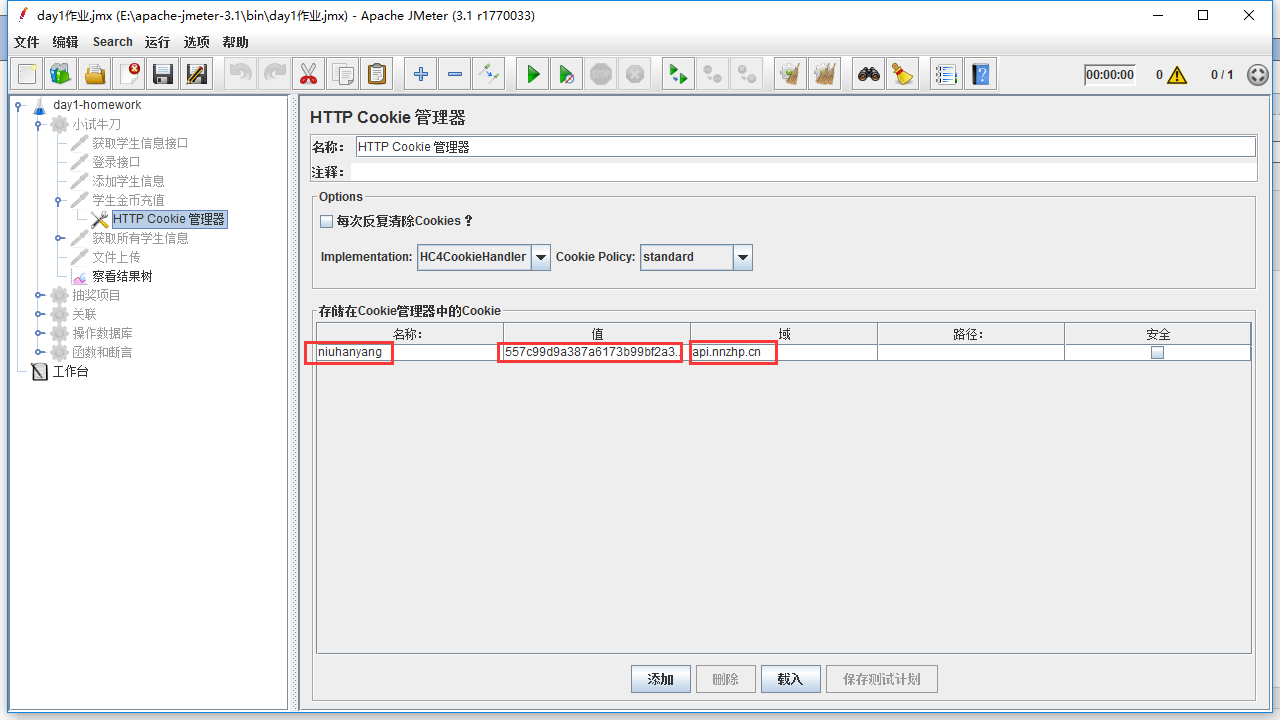Click the Undo toolbar icon
Screen dimensions: 1280x720
pos(241,74)
